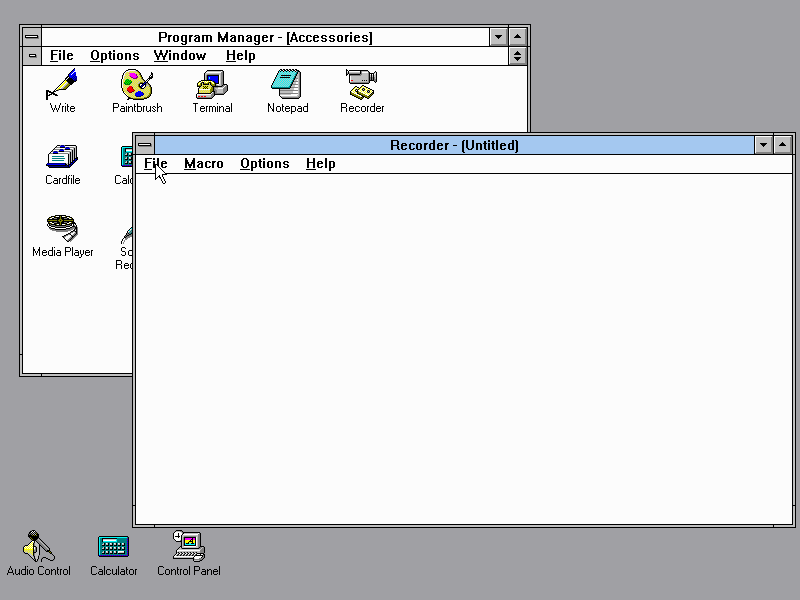
Task: Click the Accessories group restore button
Action: click(x=517, y=56)
